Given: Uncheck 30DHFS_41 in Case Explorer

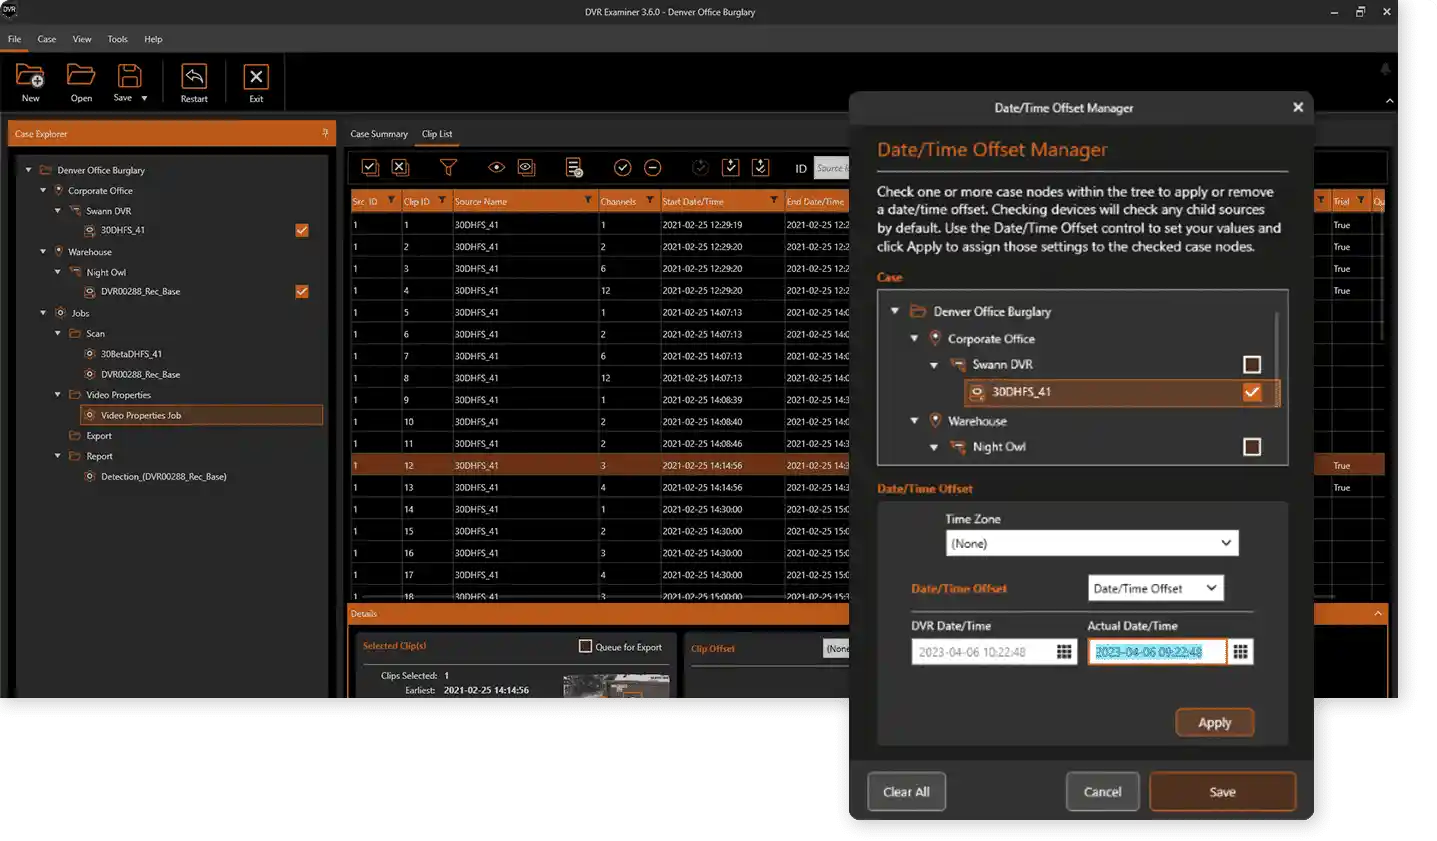Looking at the screenshot, I should pyautogui.click(x=302, y=230).
